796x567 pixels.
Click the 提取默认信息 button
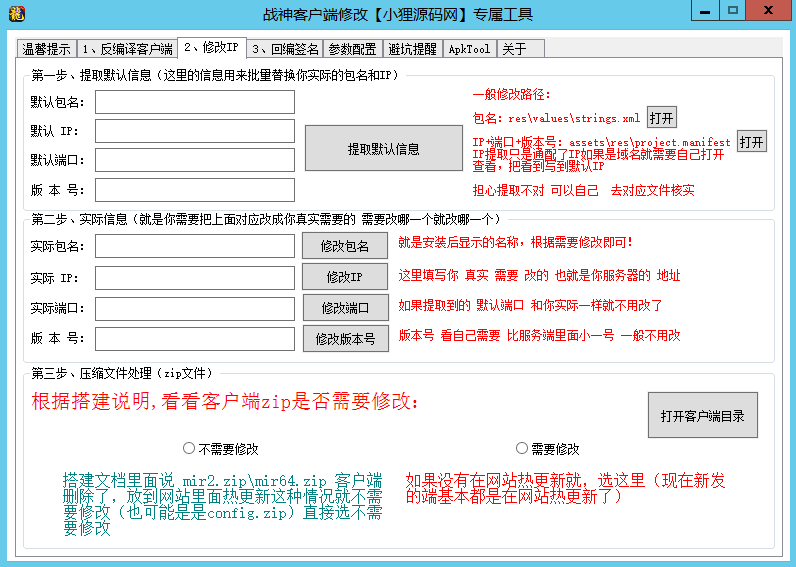(383, 149)
